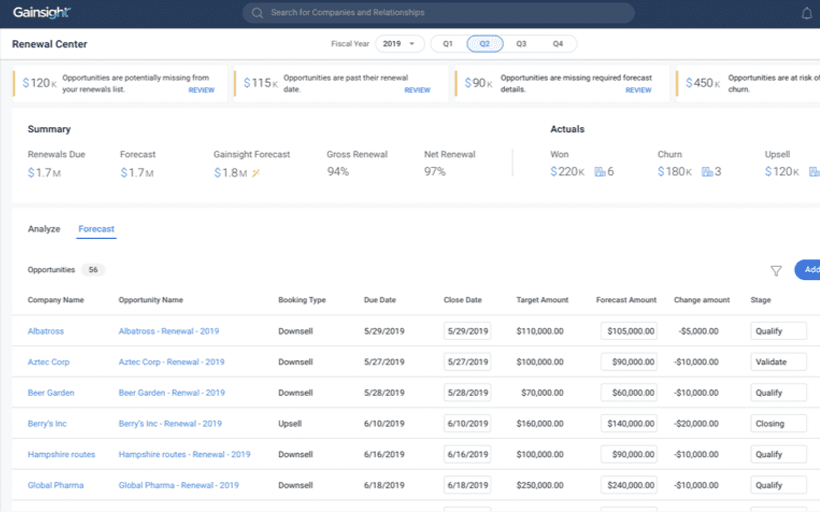Click the Gainsight Forecast magic wand icon
This screenshot has height=512, width=820.
click(256, 173)
